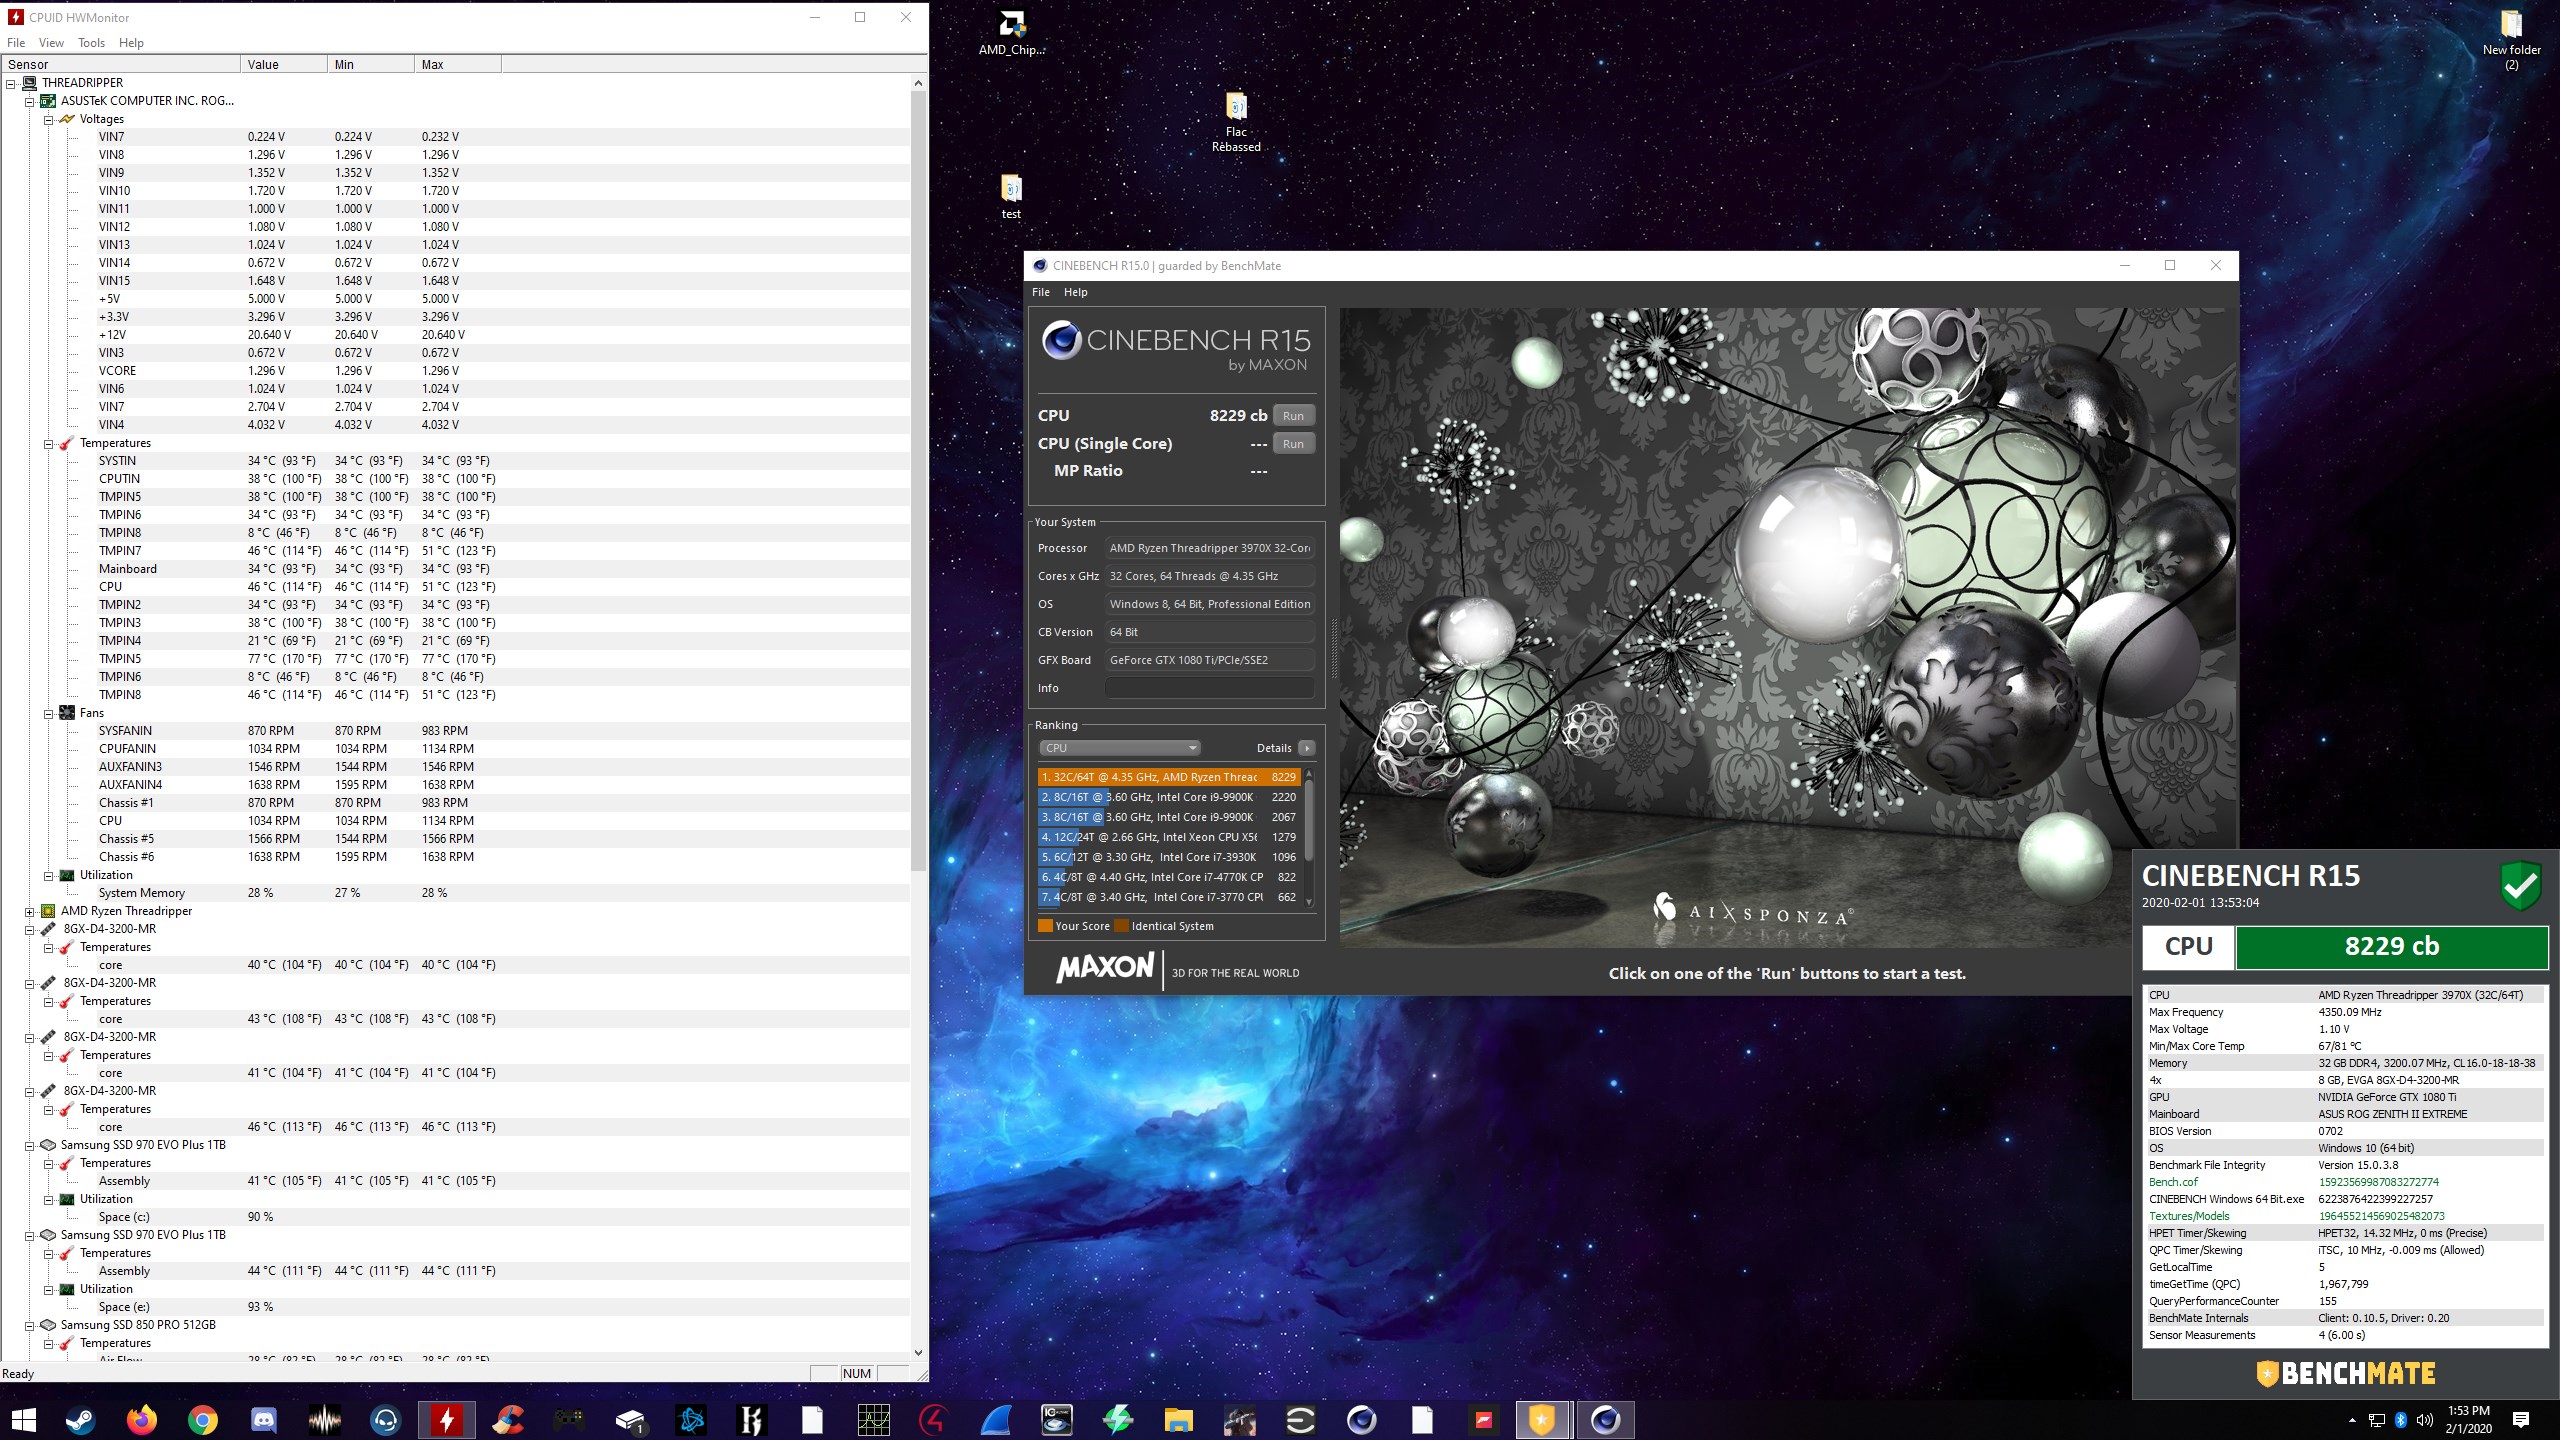Click the volume speaker tray icon
Image resolution: width=2560 pixels, height=1440 pixels.
pos(2424,1420)
